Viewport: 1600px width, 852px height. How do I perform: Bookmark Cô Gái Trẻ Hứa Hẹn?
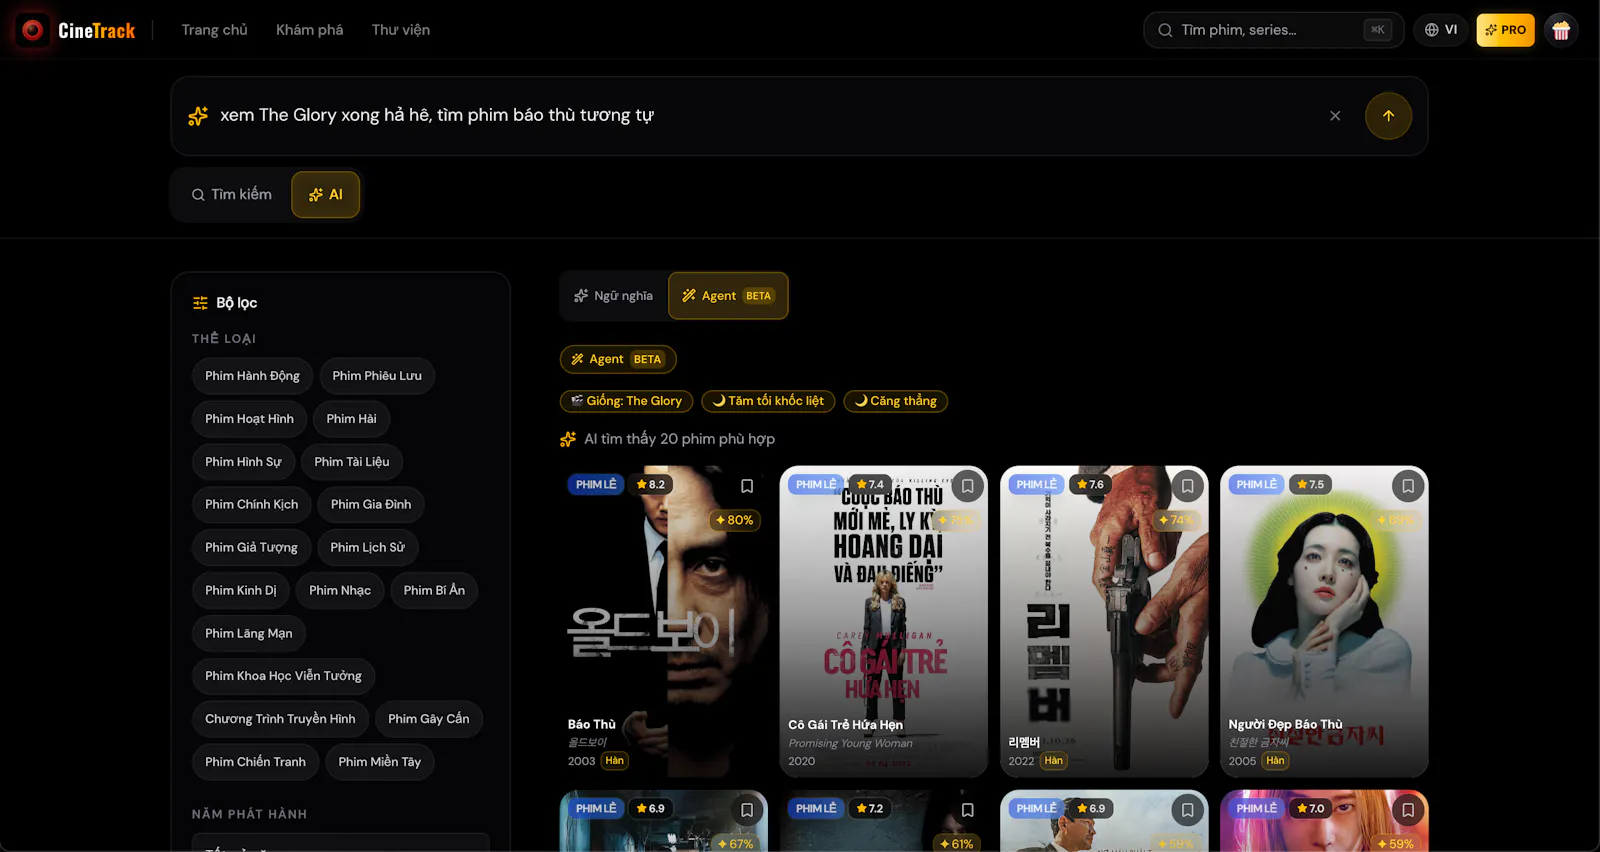pyautogui.click(x=967, y=486)
